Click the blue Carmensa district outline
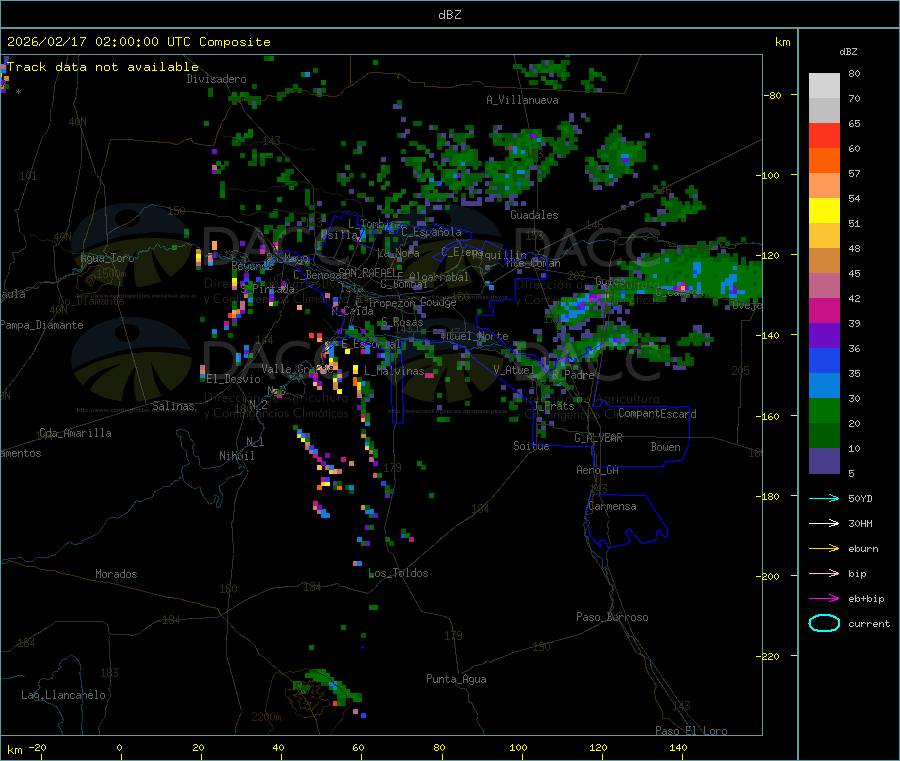The width and height of the screenshot is (900, 761). point(626,521)
